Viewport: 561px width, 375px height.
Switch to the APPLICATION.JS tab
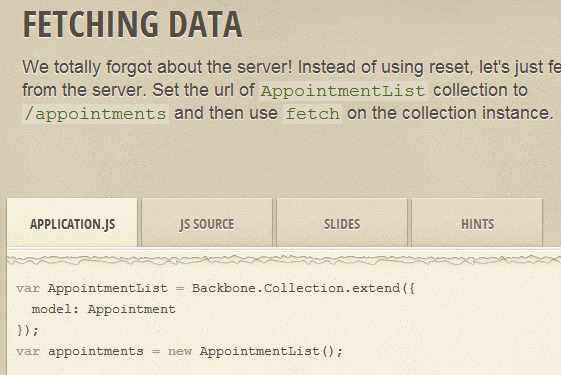[72, 223]
